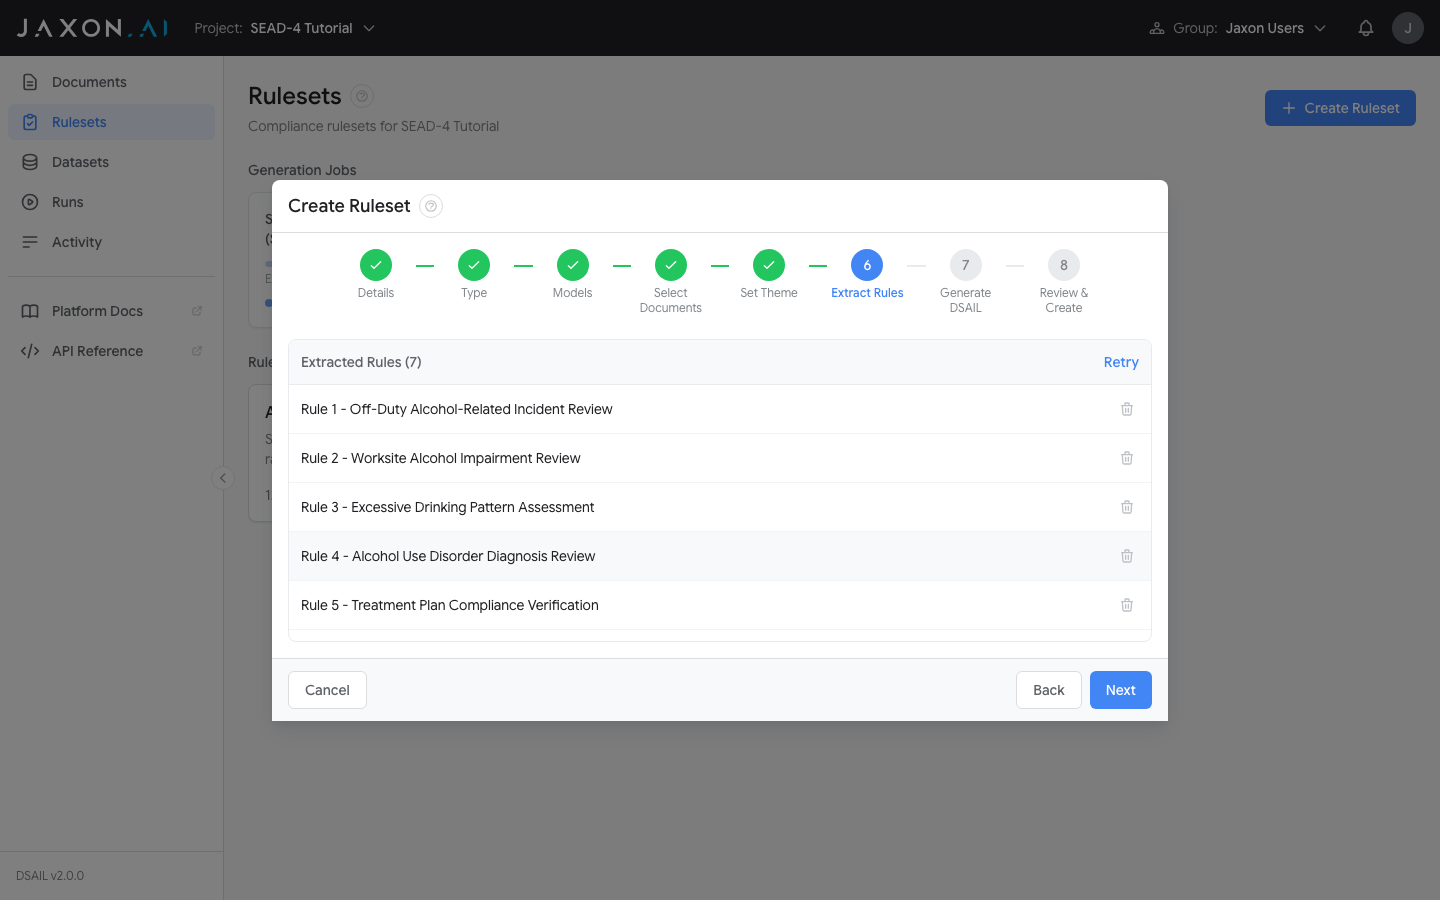This screenshot has width=1440, height=900.
Task: Retry the rule extraction
Action: coord(1120,362)
